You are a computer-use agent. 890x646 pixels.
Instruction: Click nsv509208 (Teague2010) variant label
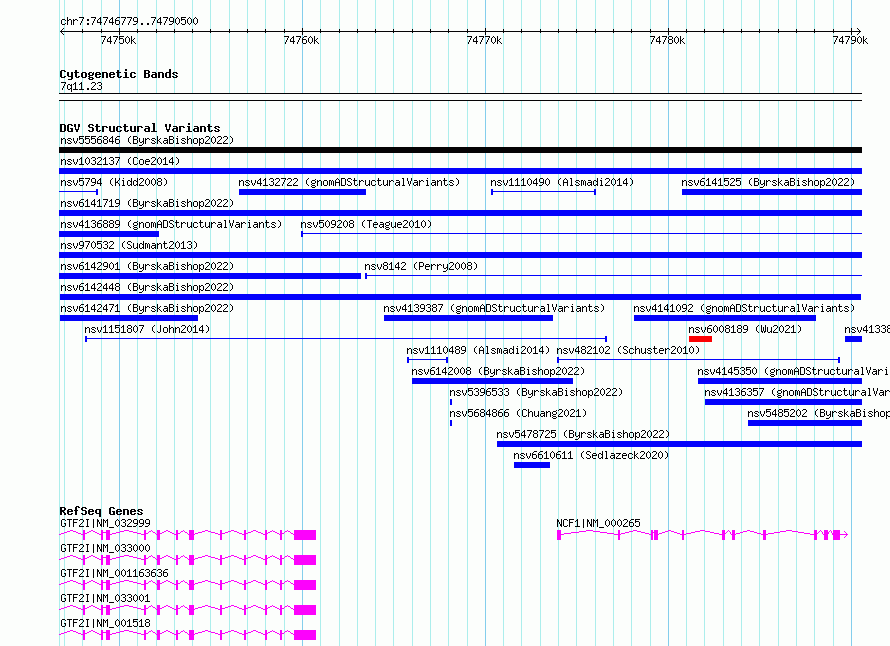[x=366, y=224]
